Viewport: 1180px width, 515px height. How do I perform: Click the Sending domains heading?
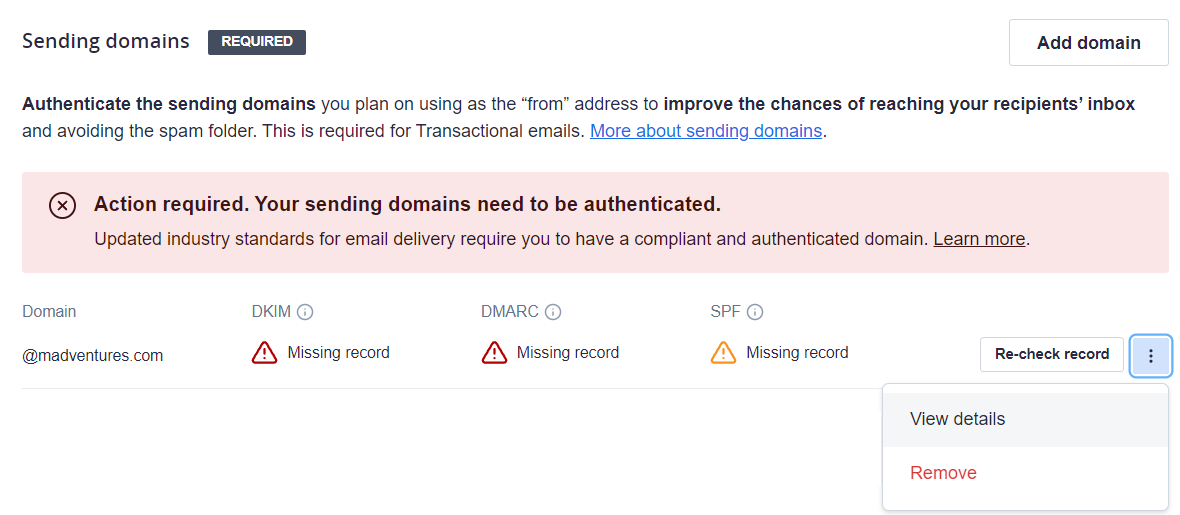105,41
